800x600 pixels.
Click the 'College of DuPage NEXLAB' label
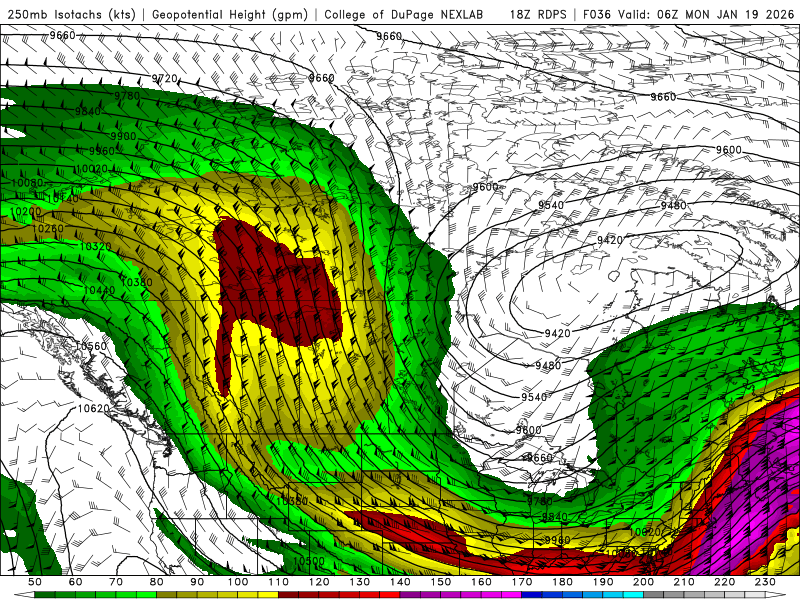403,14
